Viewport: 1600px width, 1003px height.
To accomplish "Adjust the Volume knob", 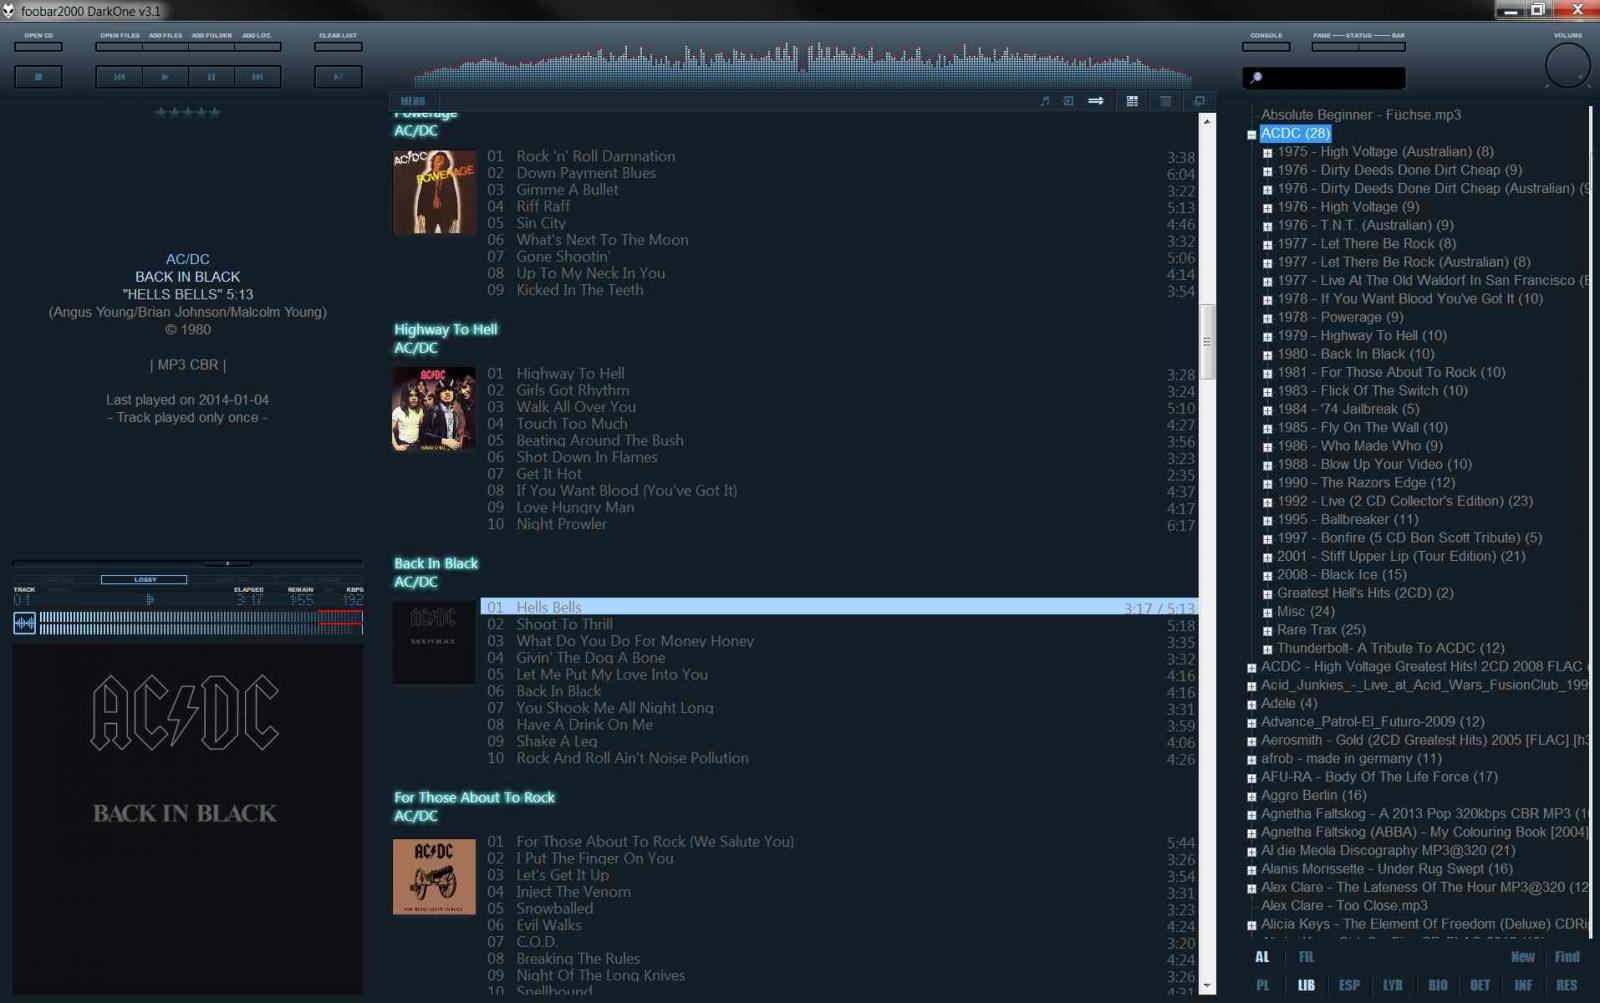I will pyautogui.click(x=1567, y=67).
